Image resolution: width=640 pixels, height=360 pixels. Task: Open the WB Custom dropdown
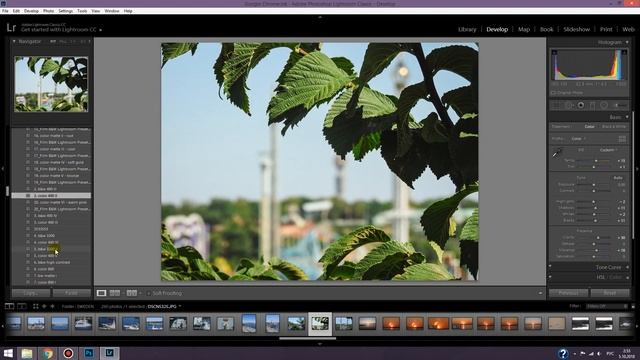(609, 150)
